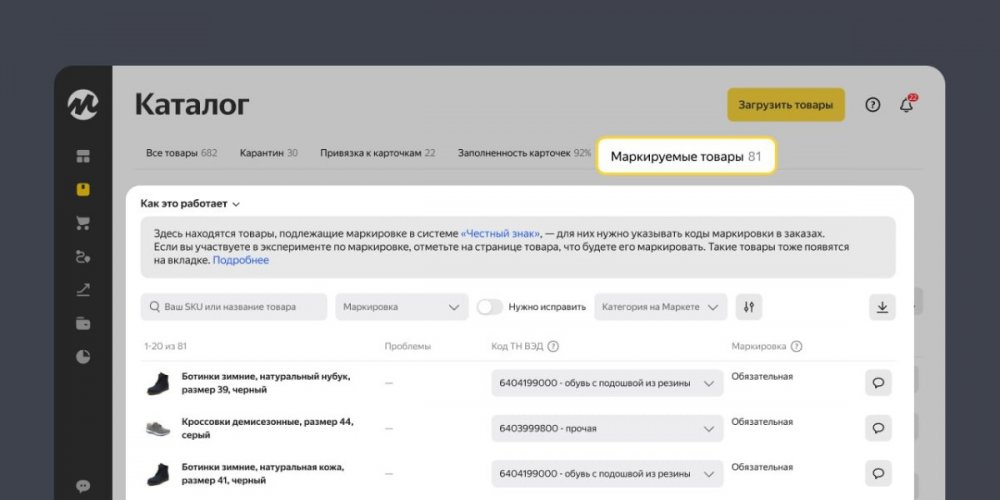The image size is (1000, 500).
Task: Open the "Категория на Маркете" dropdown
Action: (660, 307)
